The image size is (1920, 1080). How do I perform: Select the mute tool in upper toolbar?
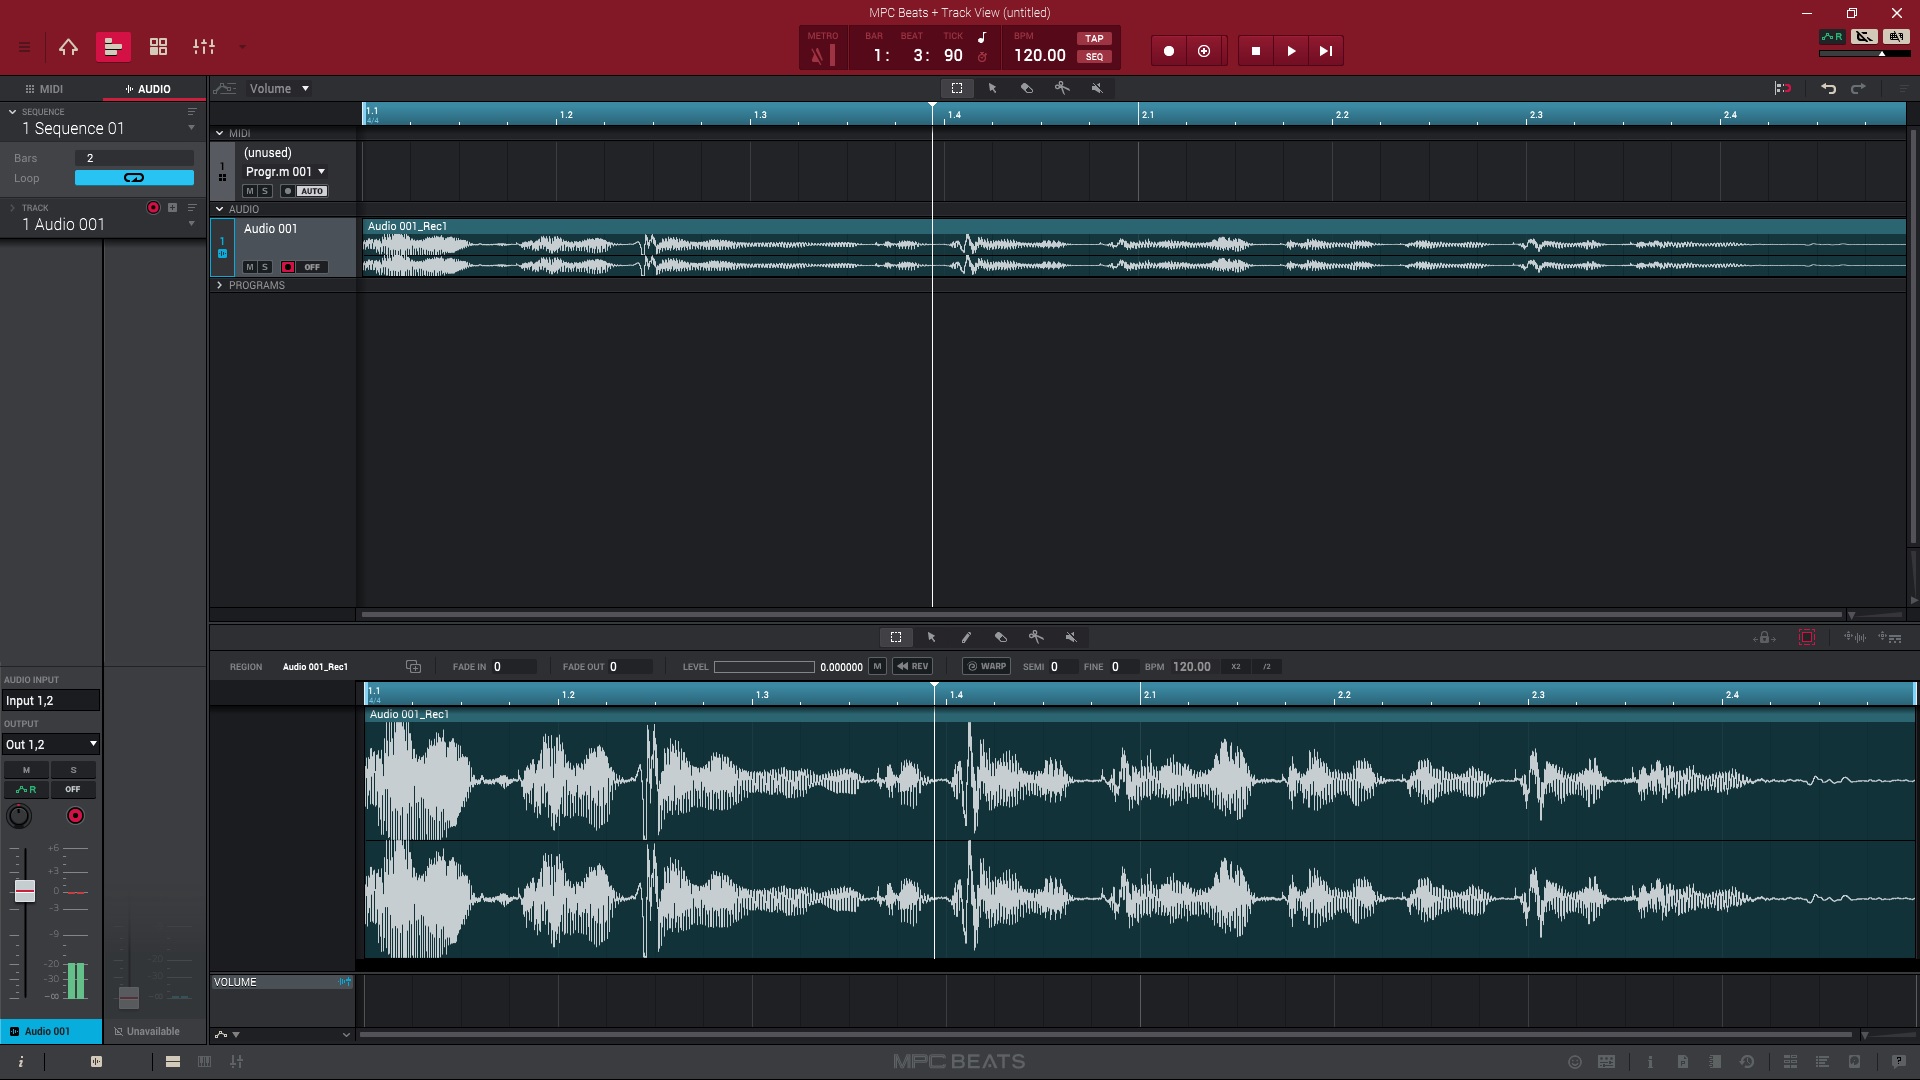point(1097,88)
